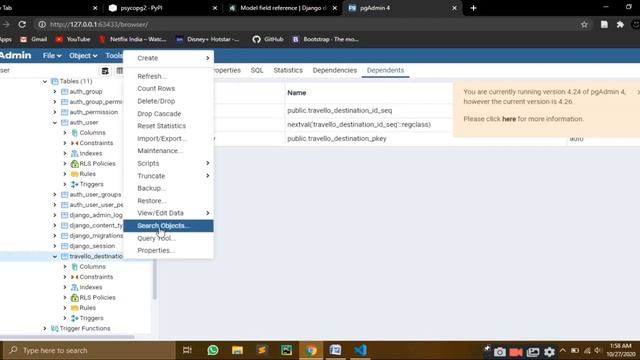Click the tree panel horizontal scrollbar
The width and height of the screenshot is (640, 360).
tap(67, 337)
